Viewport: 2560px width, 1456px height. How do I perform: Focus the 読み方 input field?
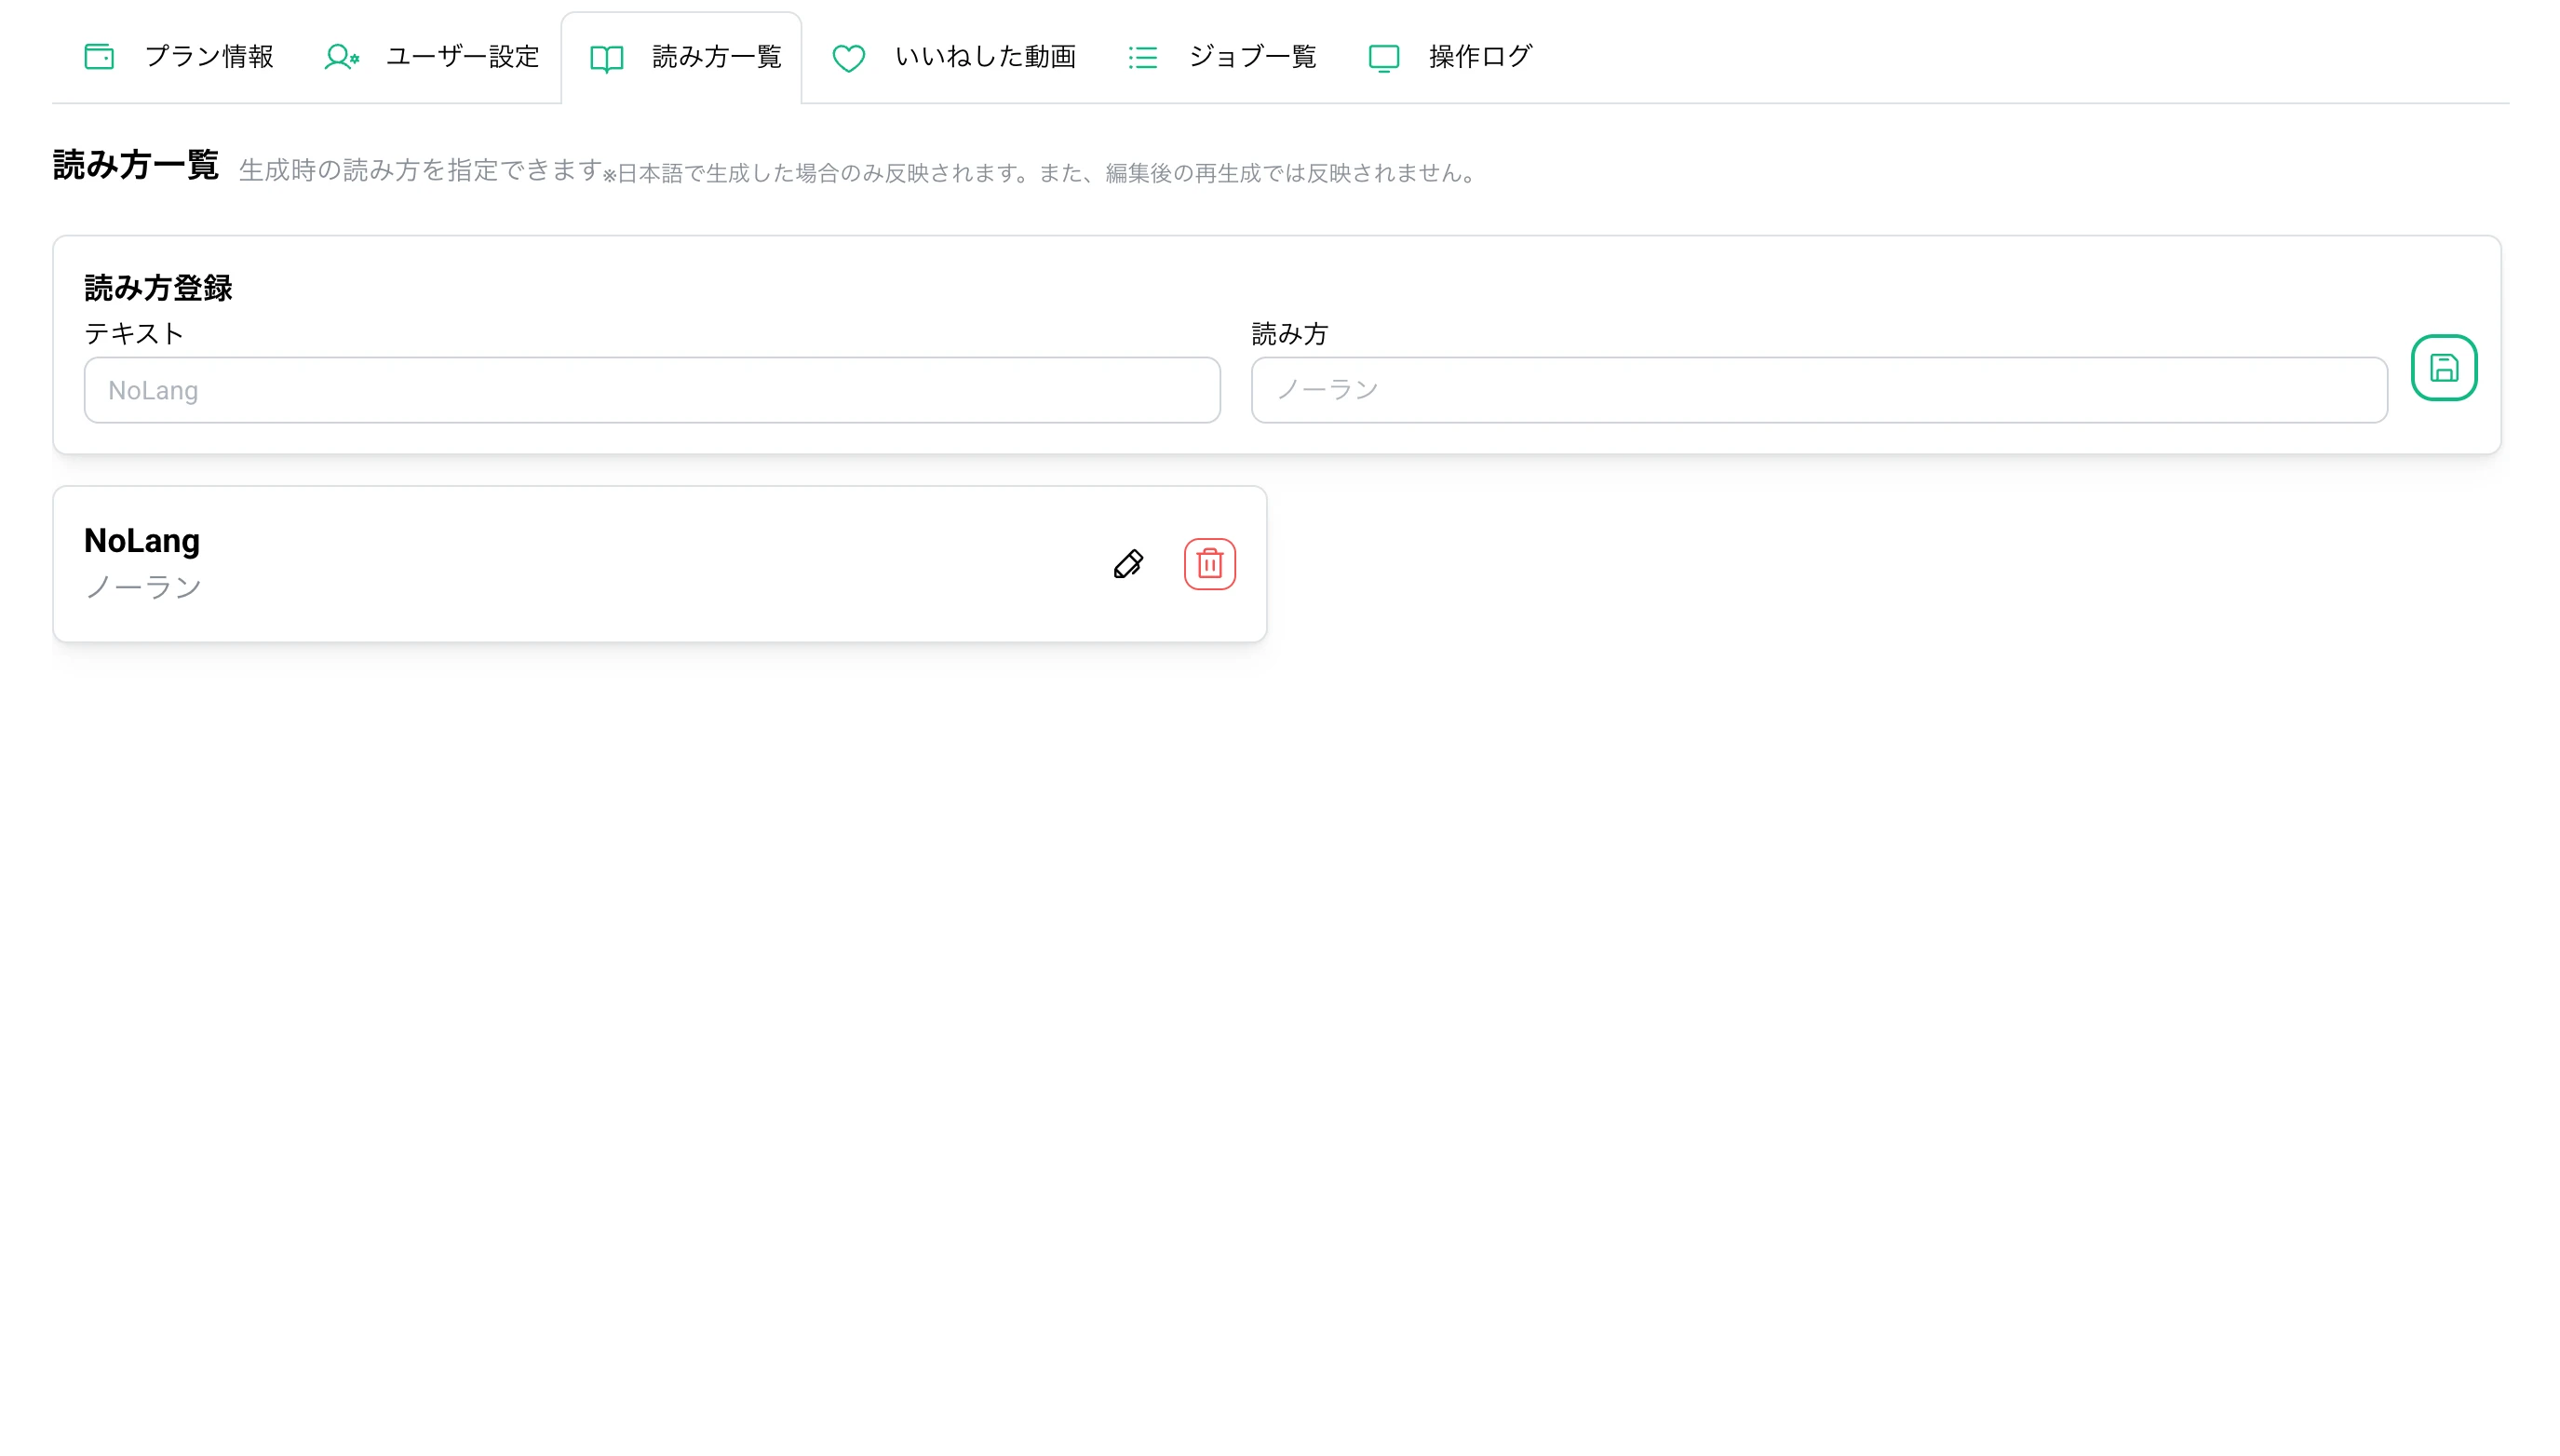coord(1819,390)
